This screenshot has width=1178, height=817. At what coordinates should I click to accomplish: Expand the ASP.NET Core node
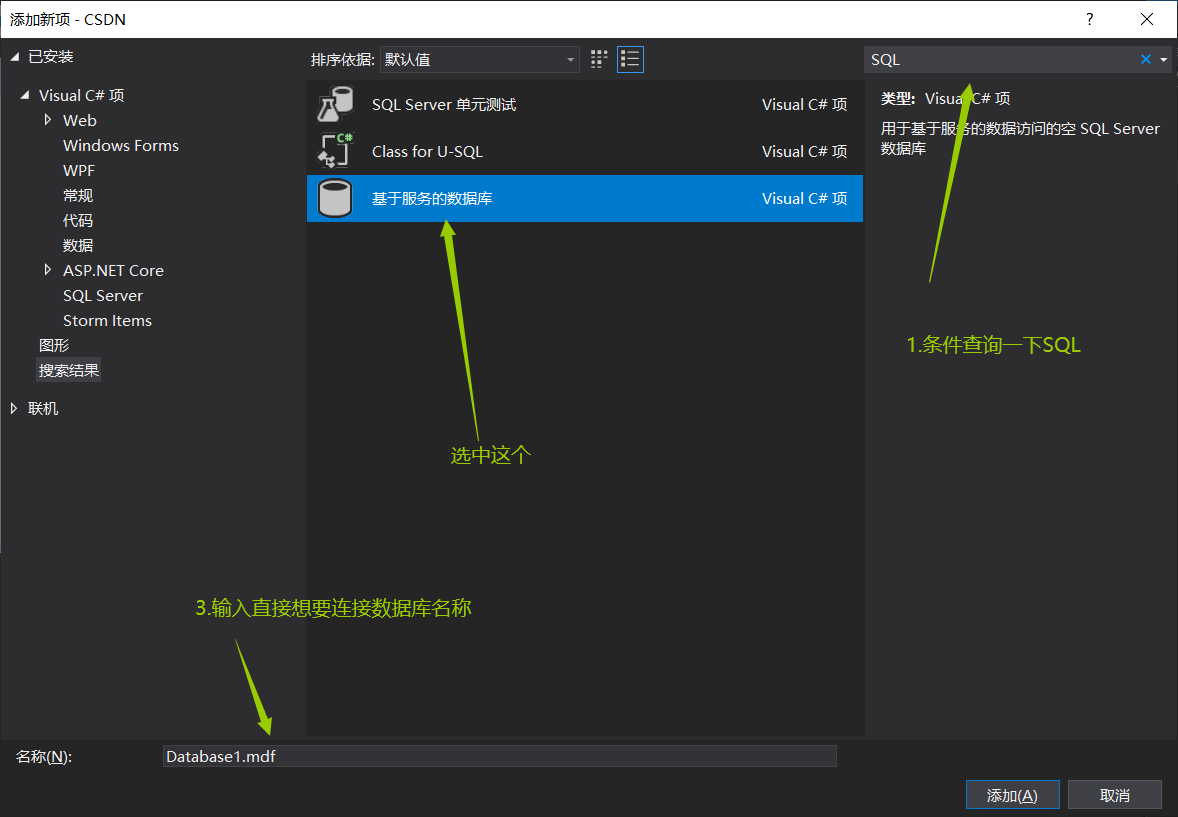[x=46, y=270]
